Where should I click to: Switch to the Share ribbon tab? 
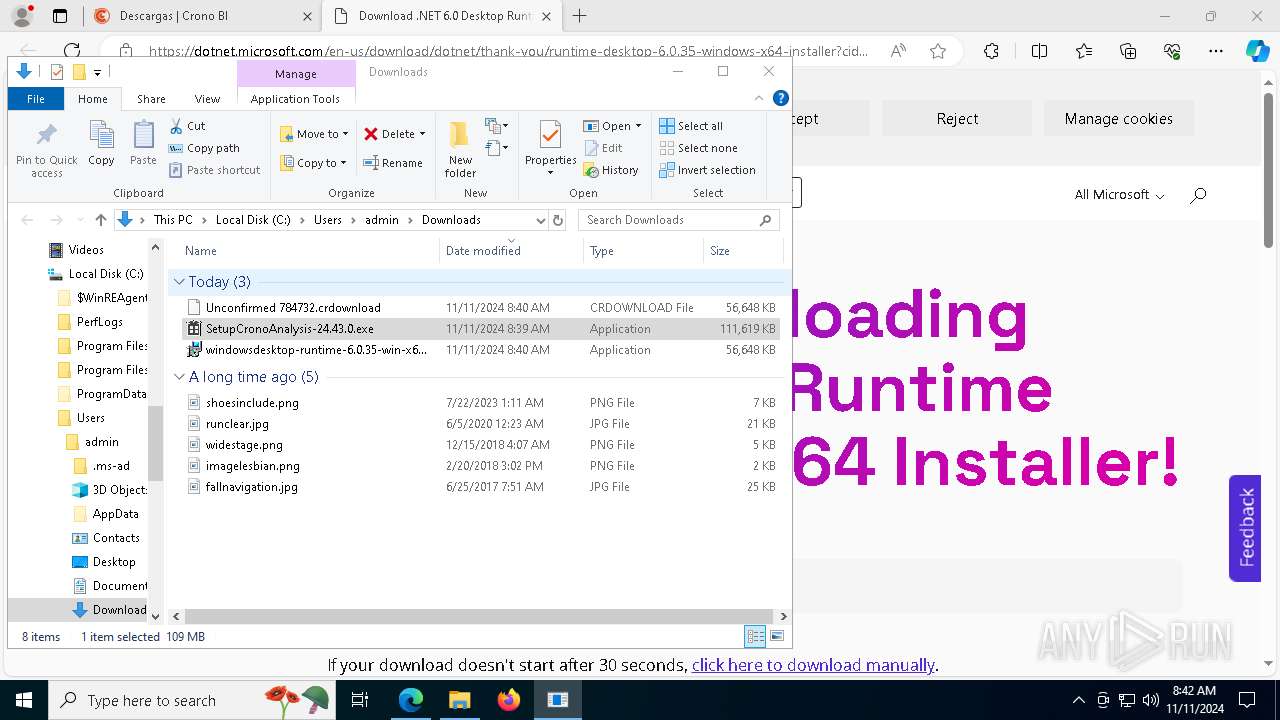[151, 99]
